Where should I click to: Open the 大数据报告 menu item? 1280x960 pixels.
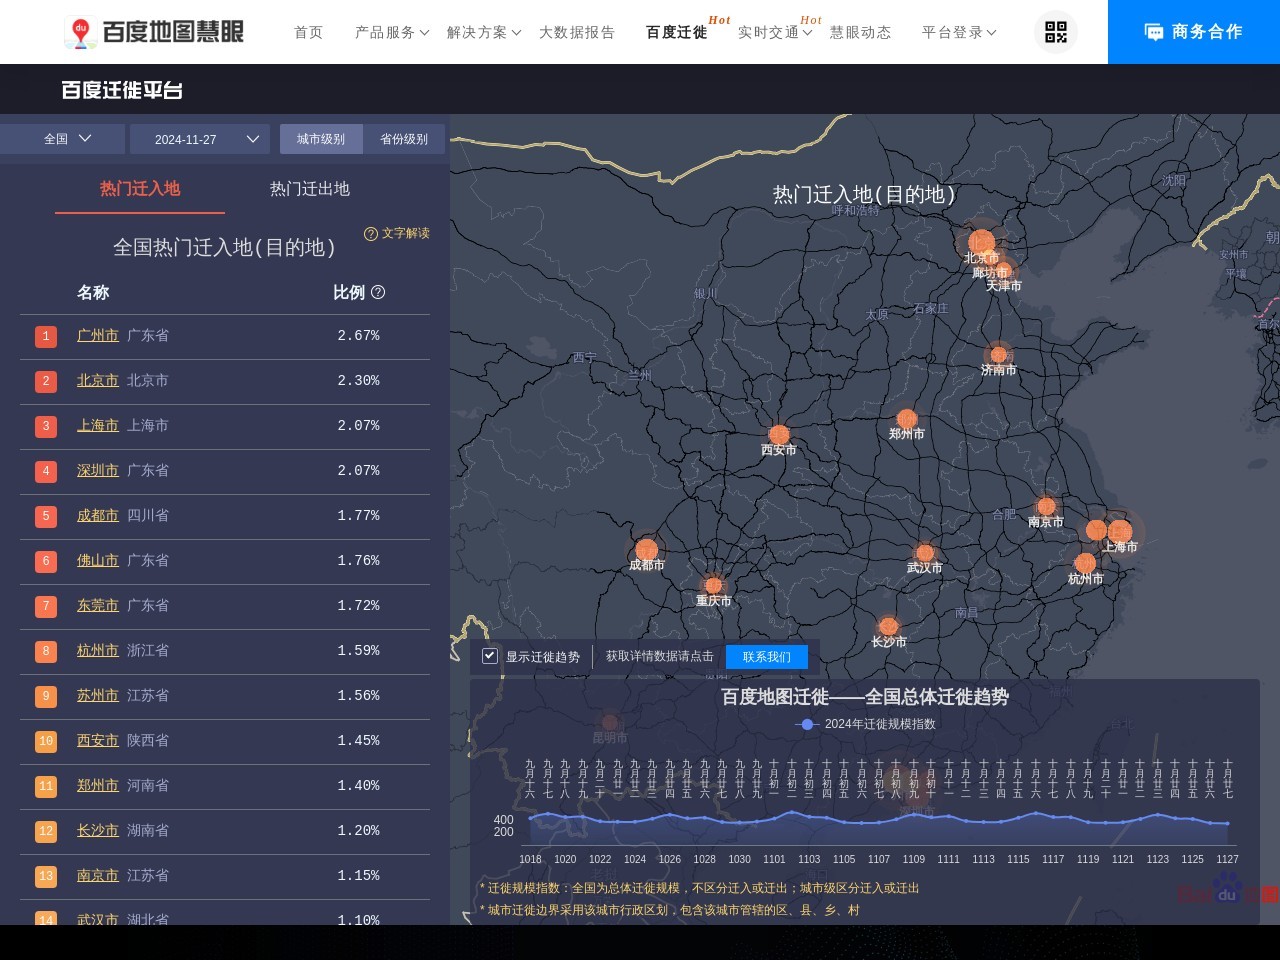tap(577, 32)
